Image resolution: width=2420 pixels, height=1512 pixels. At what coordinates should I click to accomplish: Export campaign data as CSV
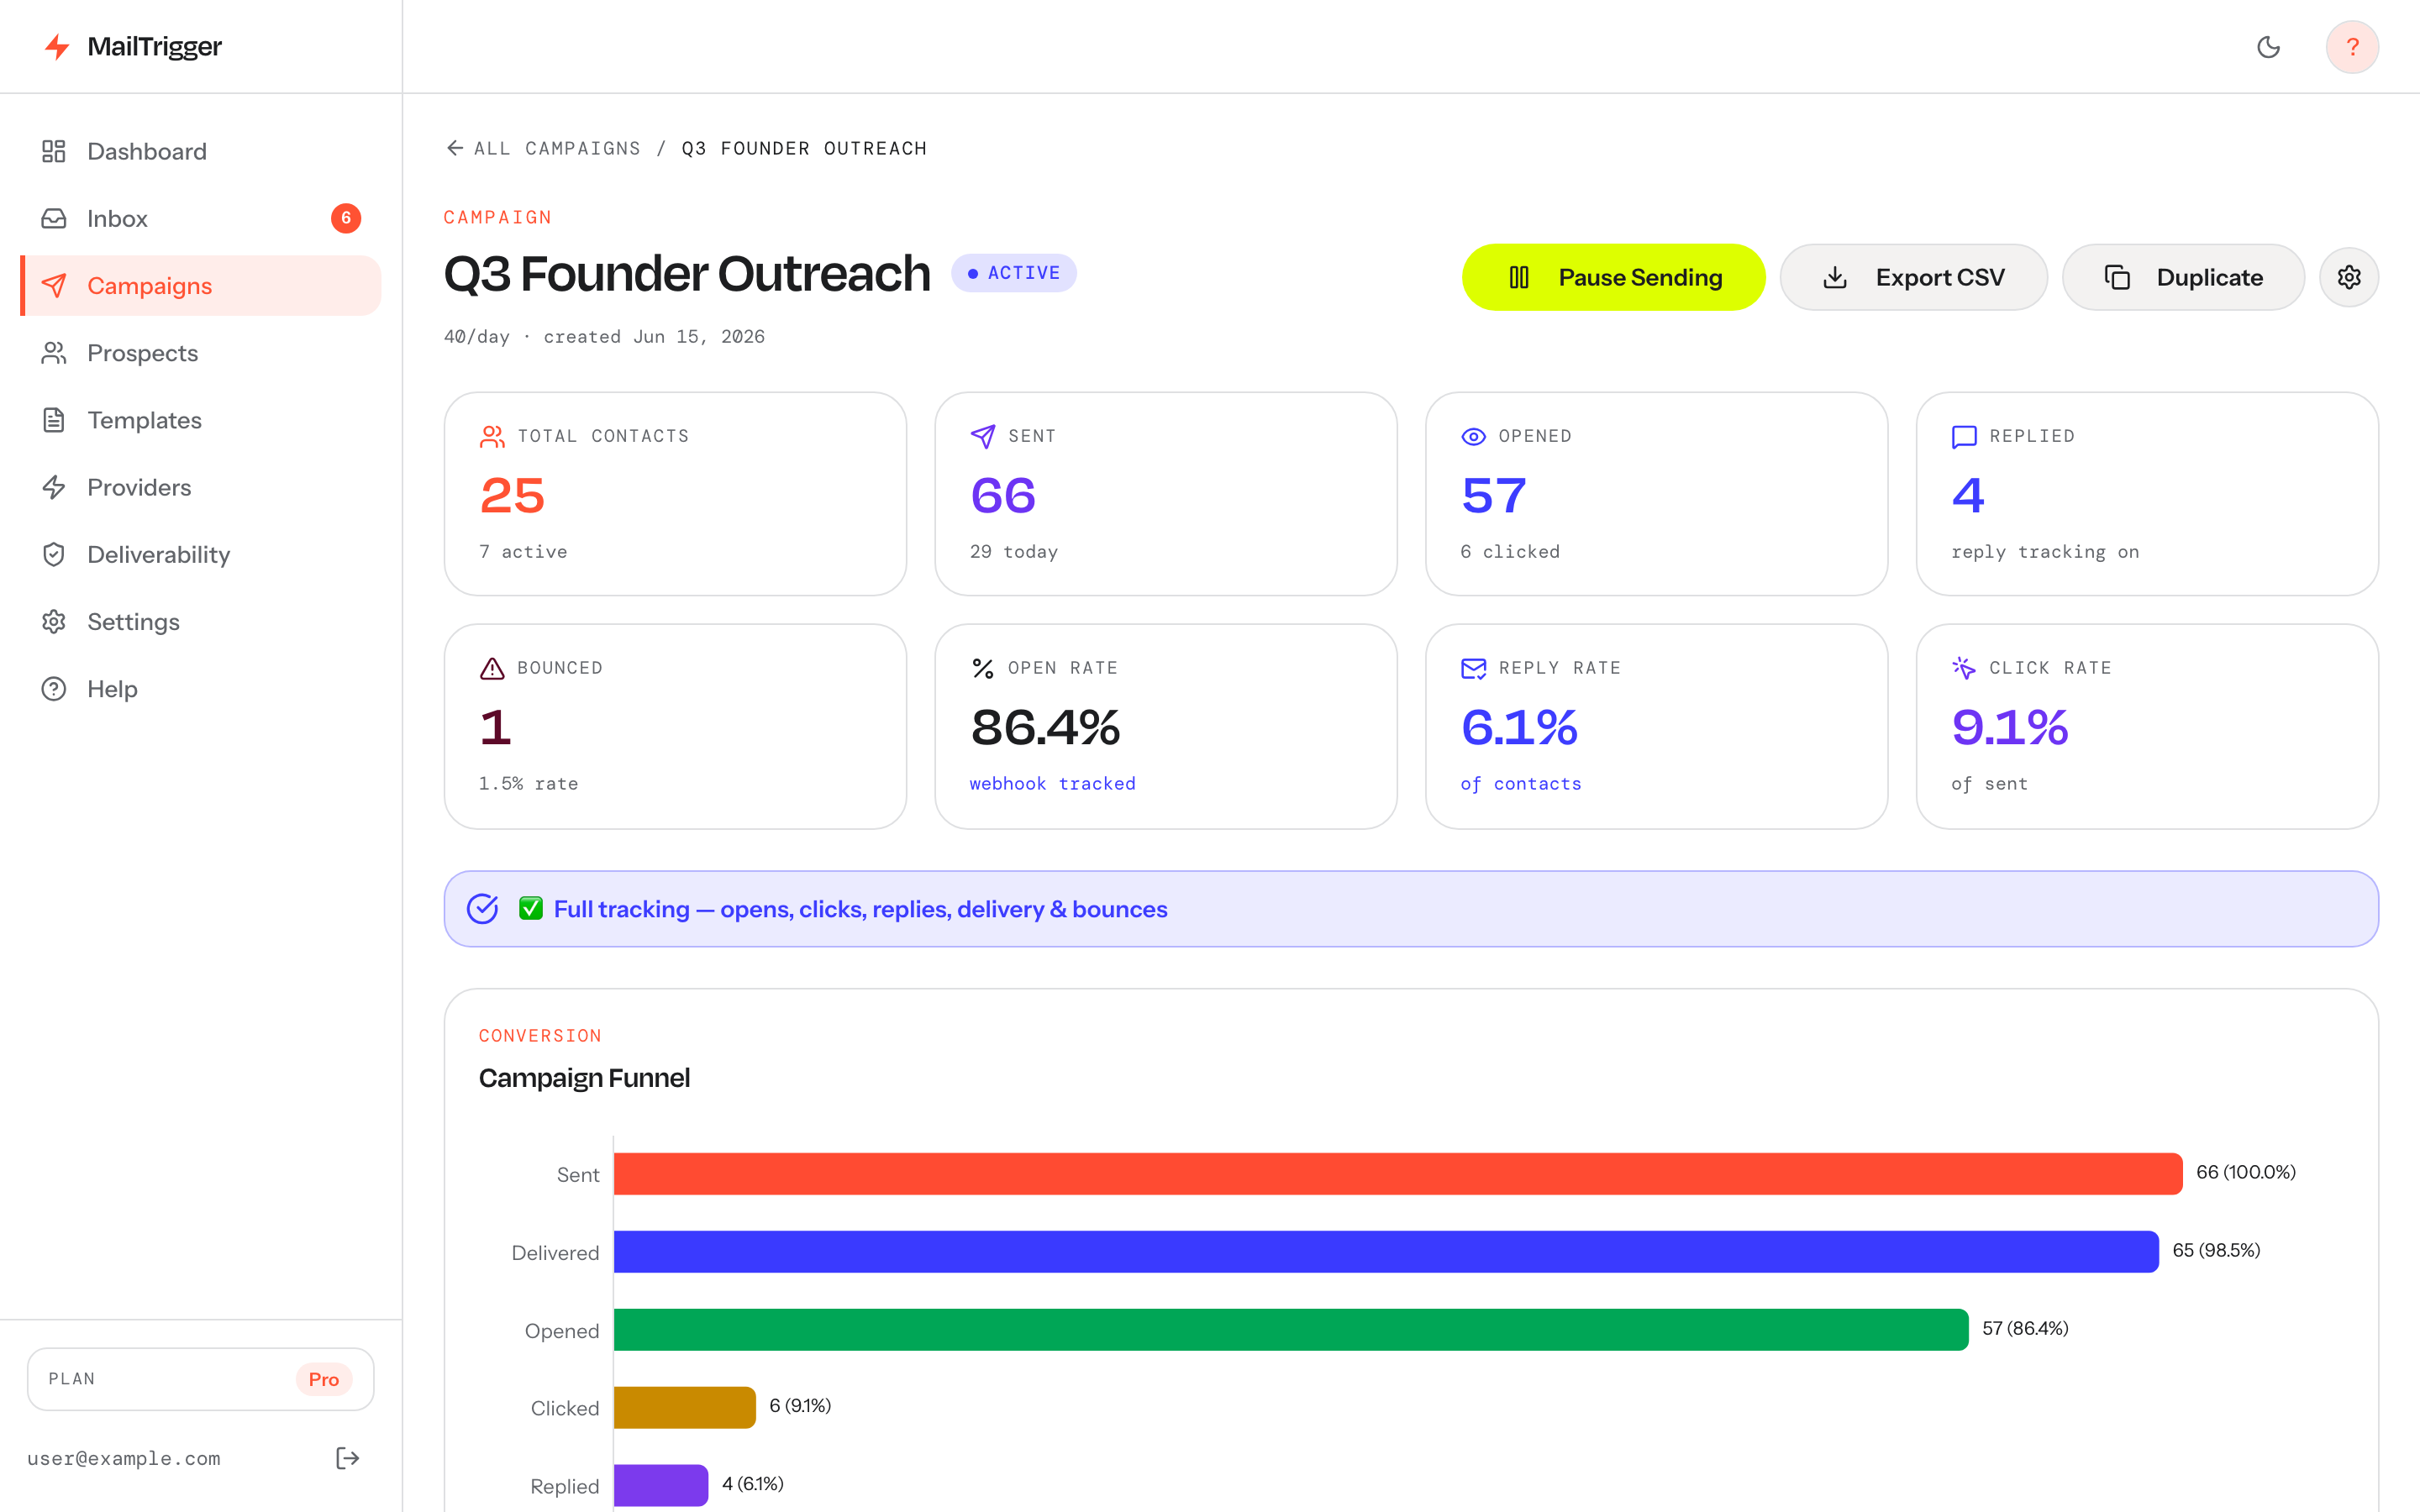[1913, 277]
